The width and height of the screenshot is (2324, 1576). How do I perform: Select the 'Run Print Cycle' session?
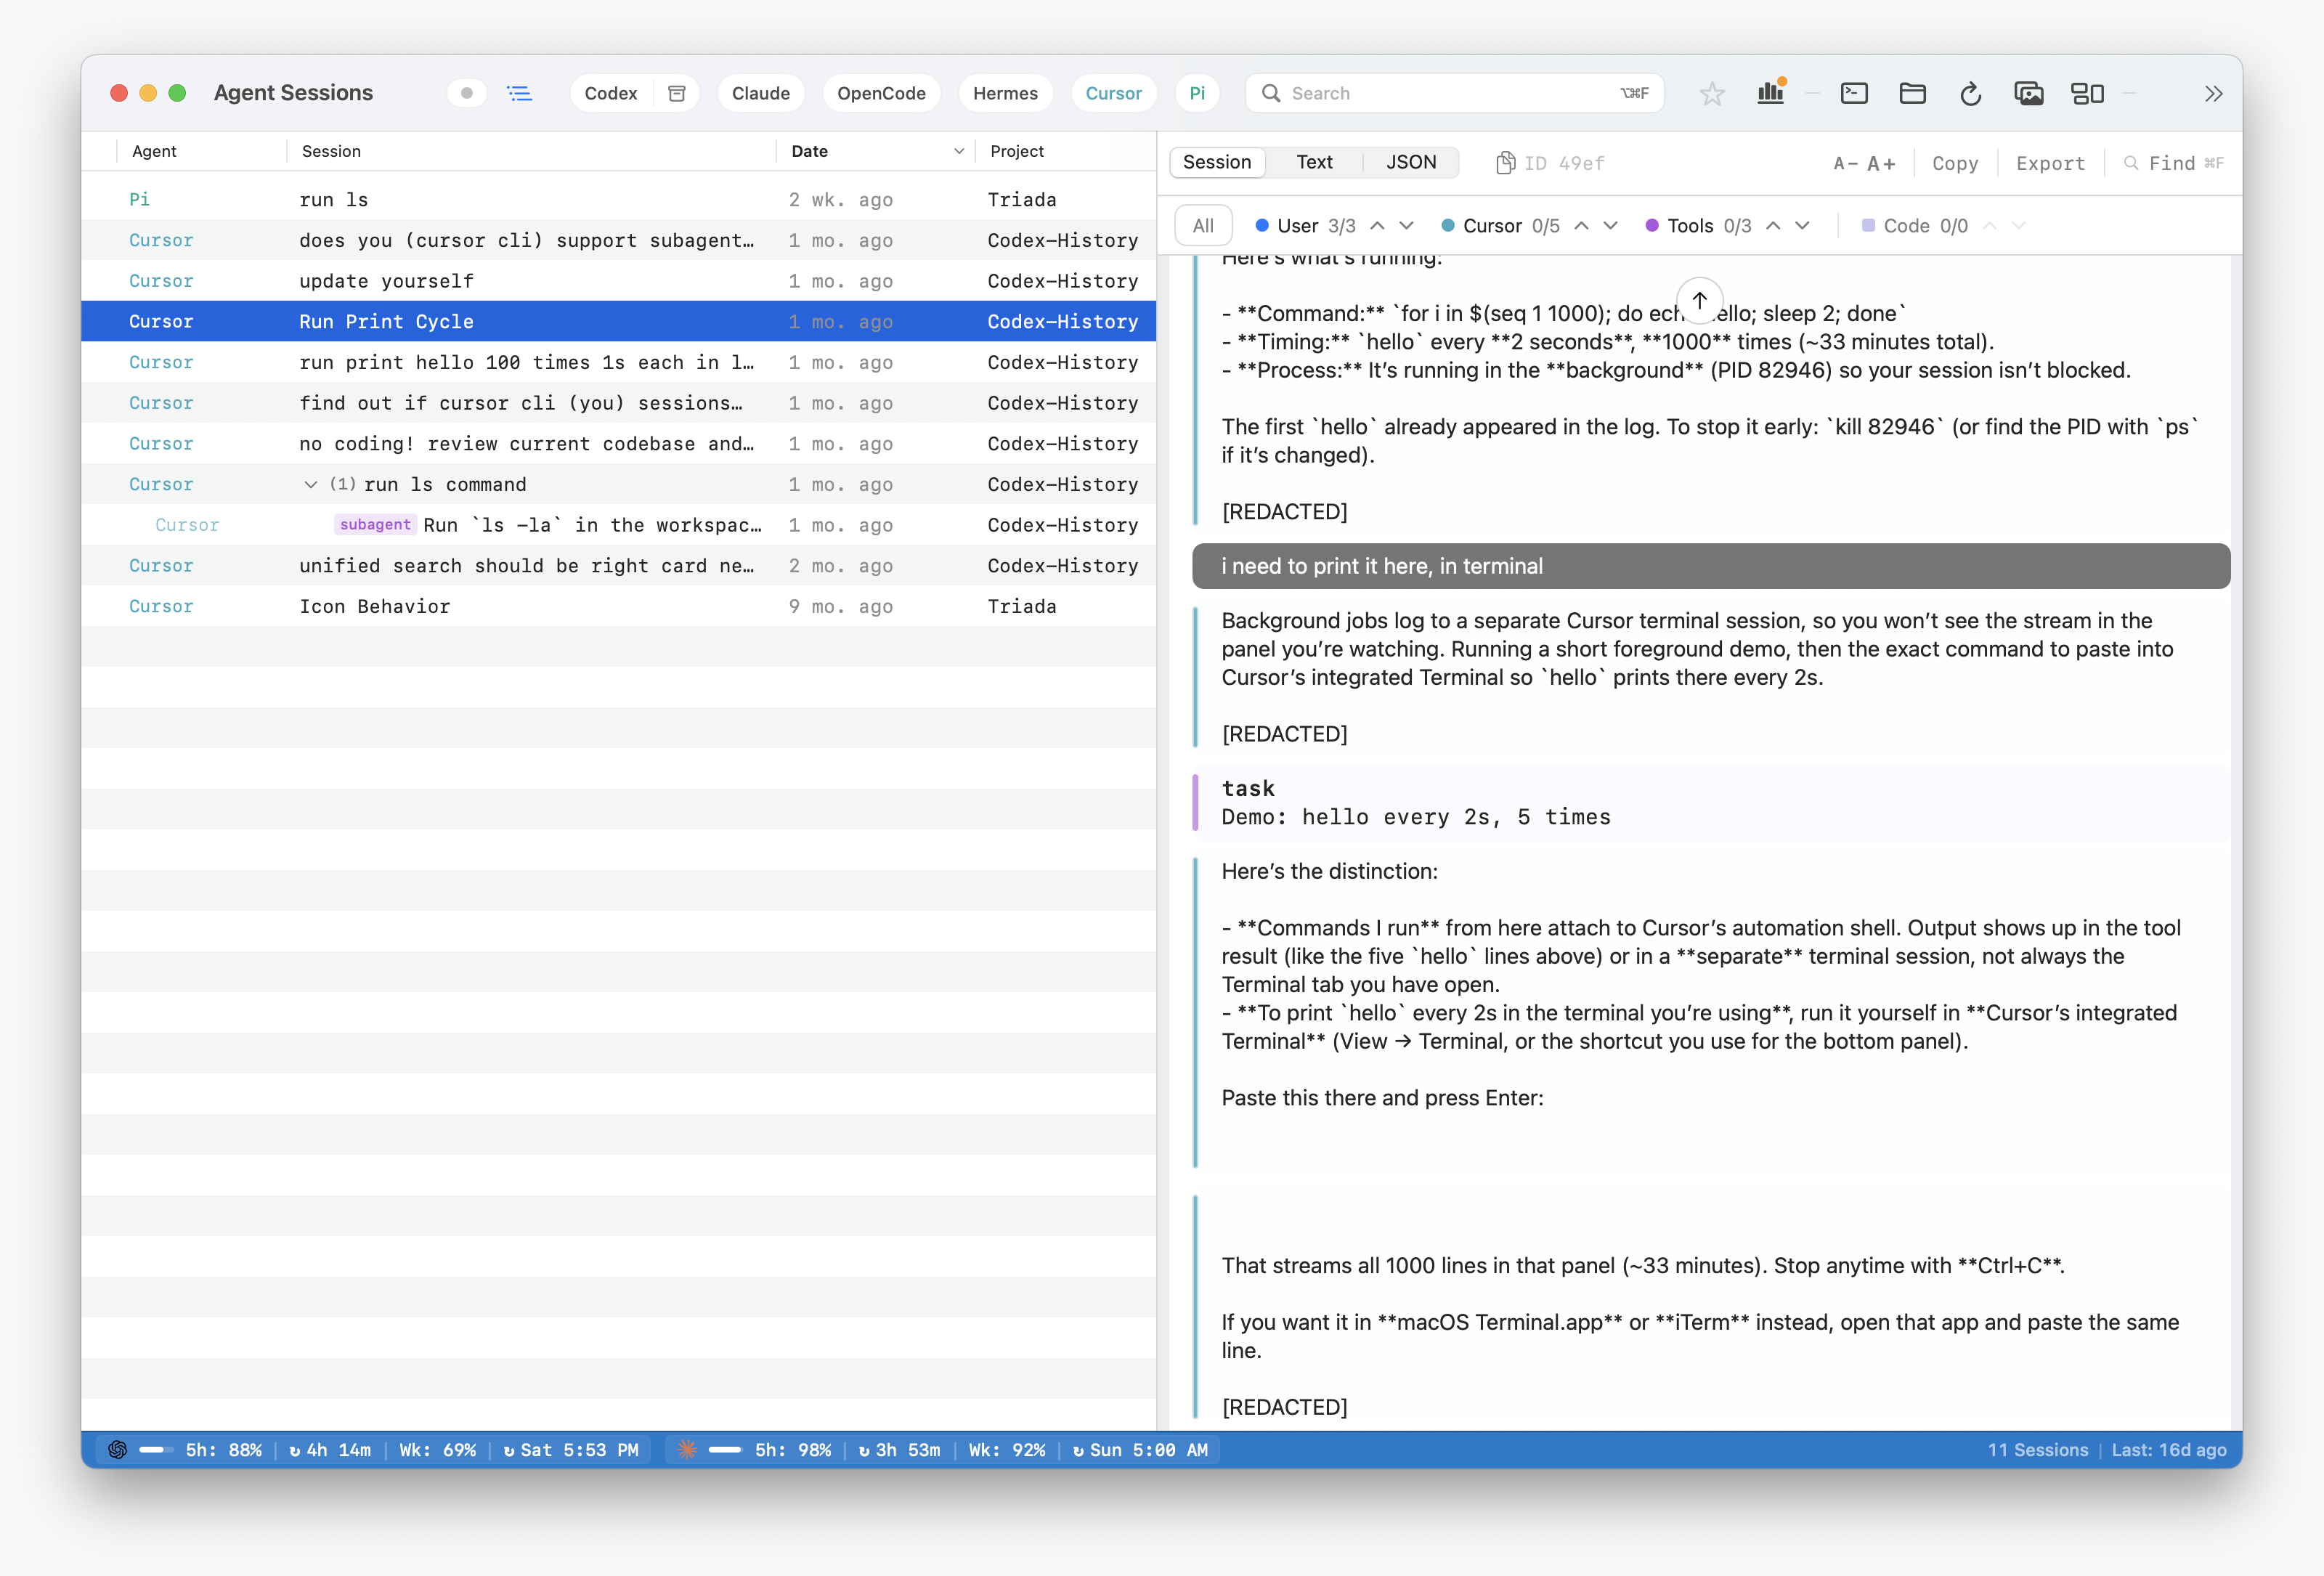coord(619,322)
